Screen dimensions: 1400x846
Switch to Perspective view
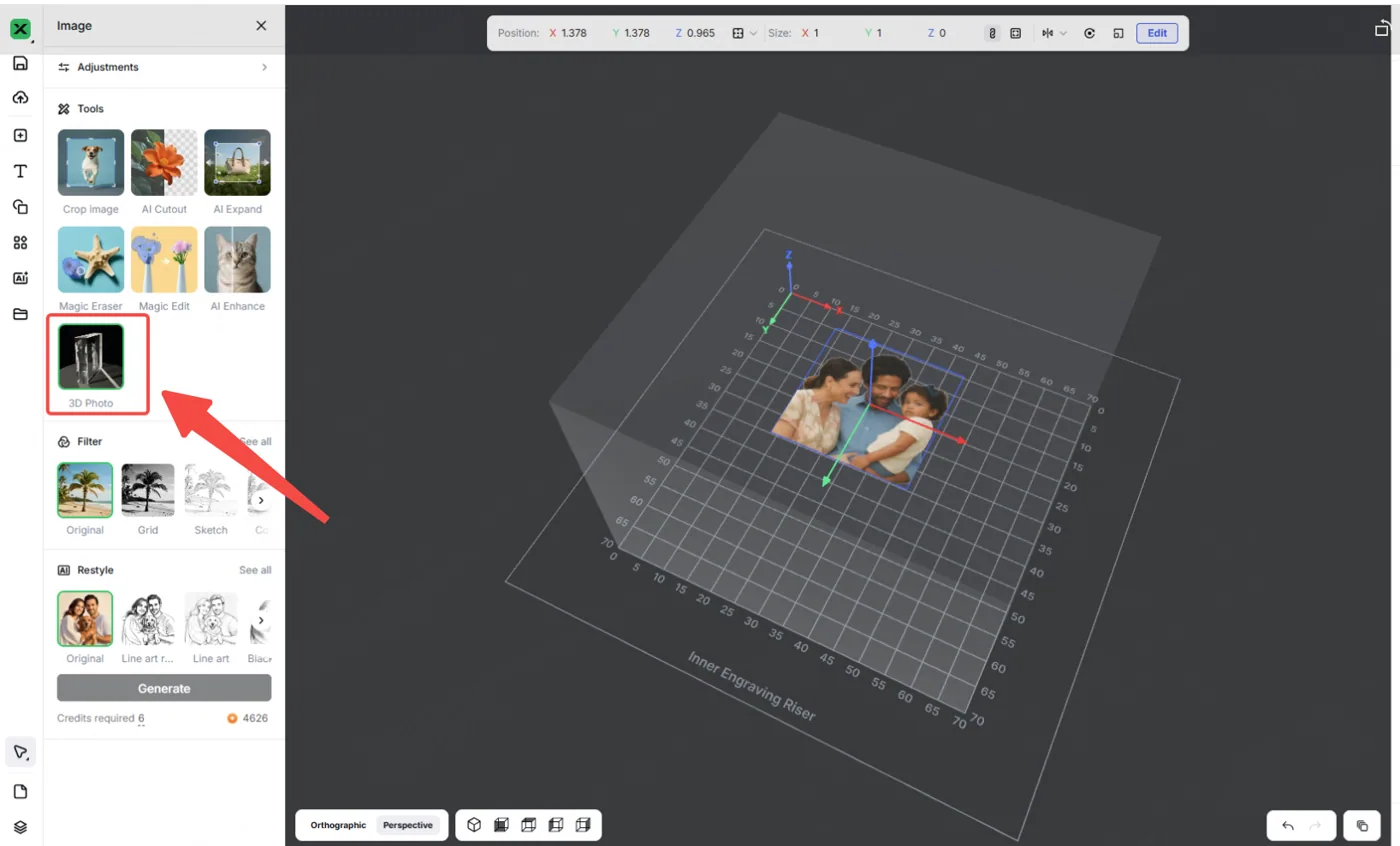click(x=408, y=825)
